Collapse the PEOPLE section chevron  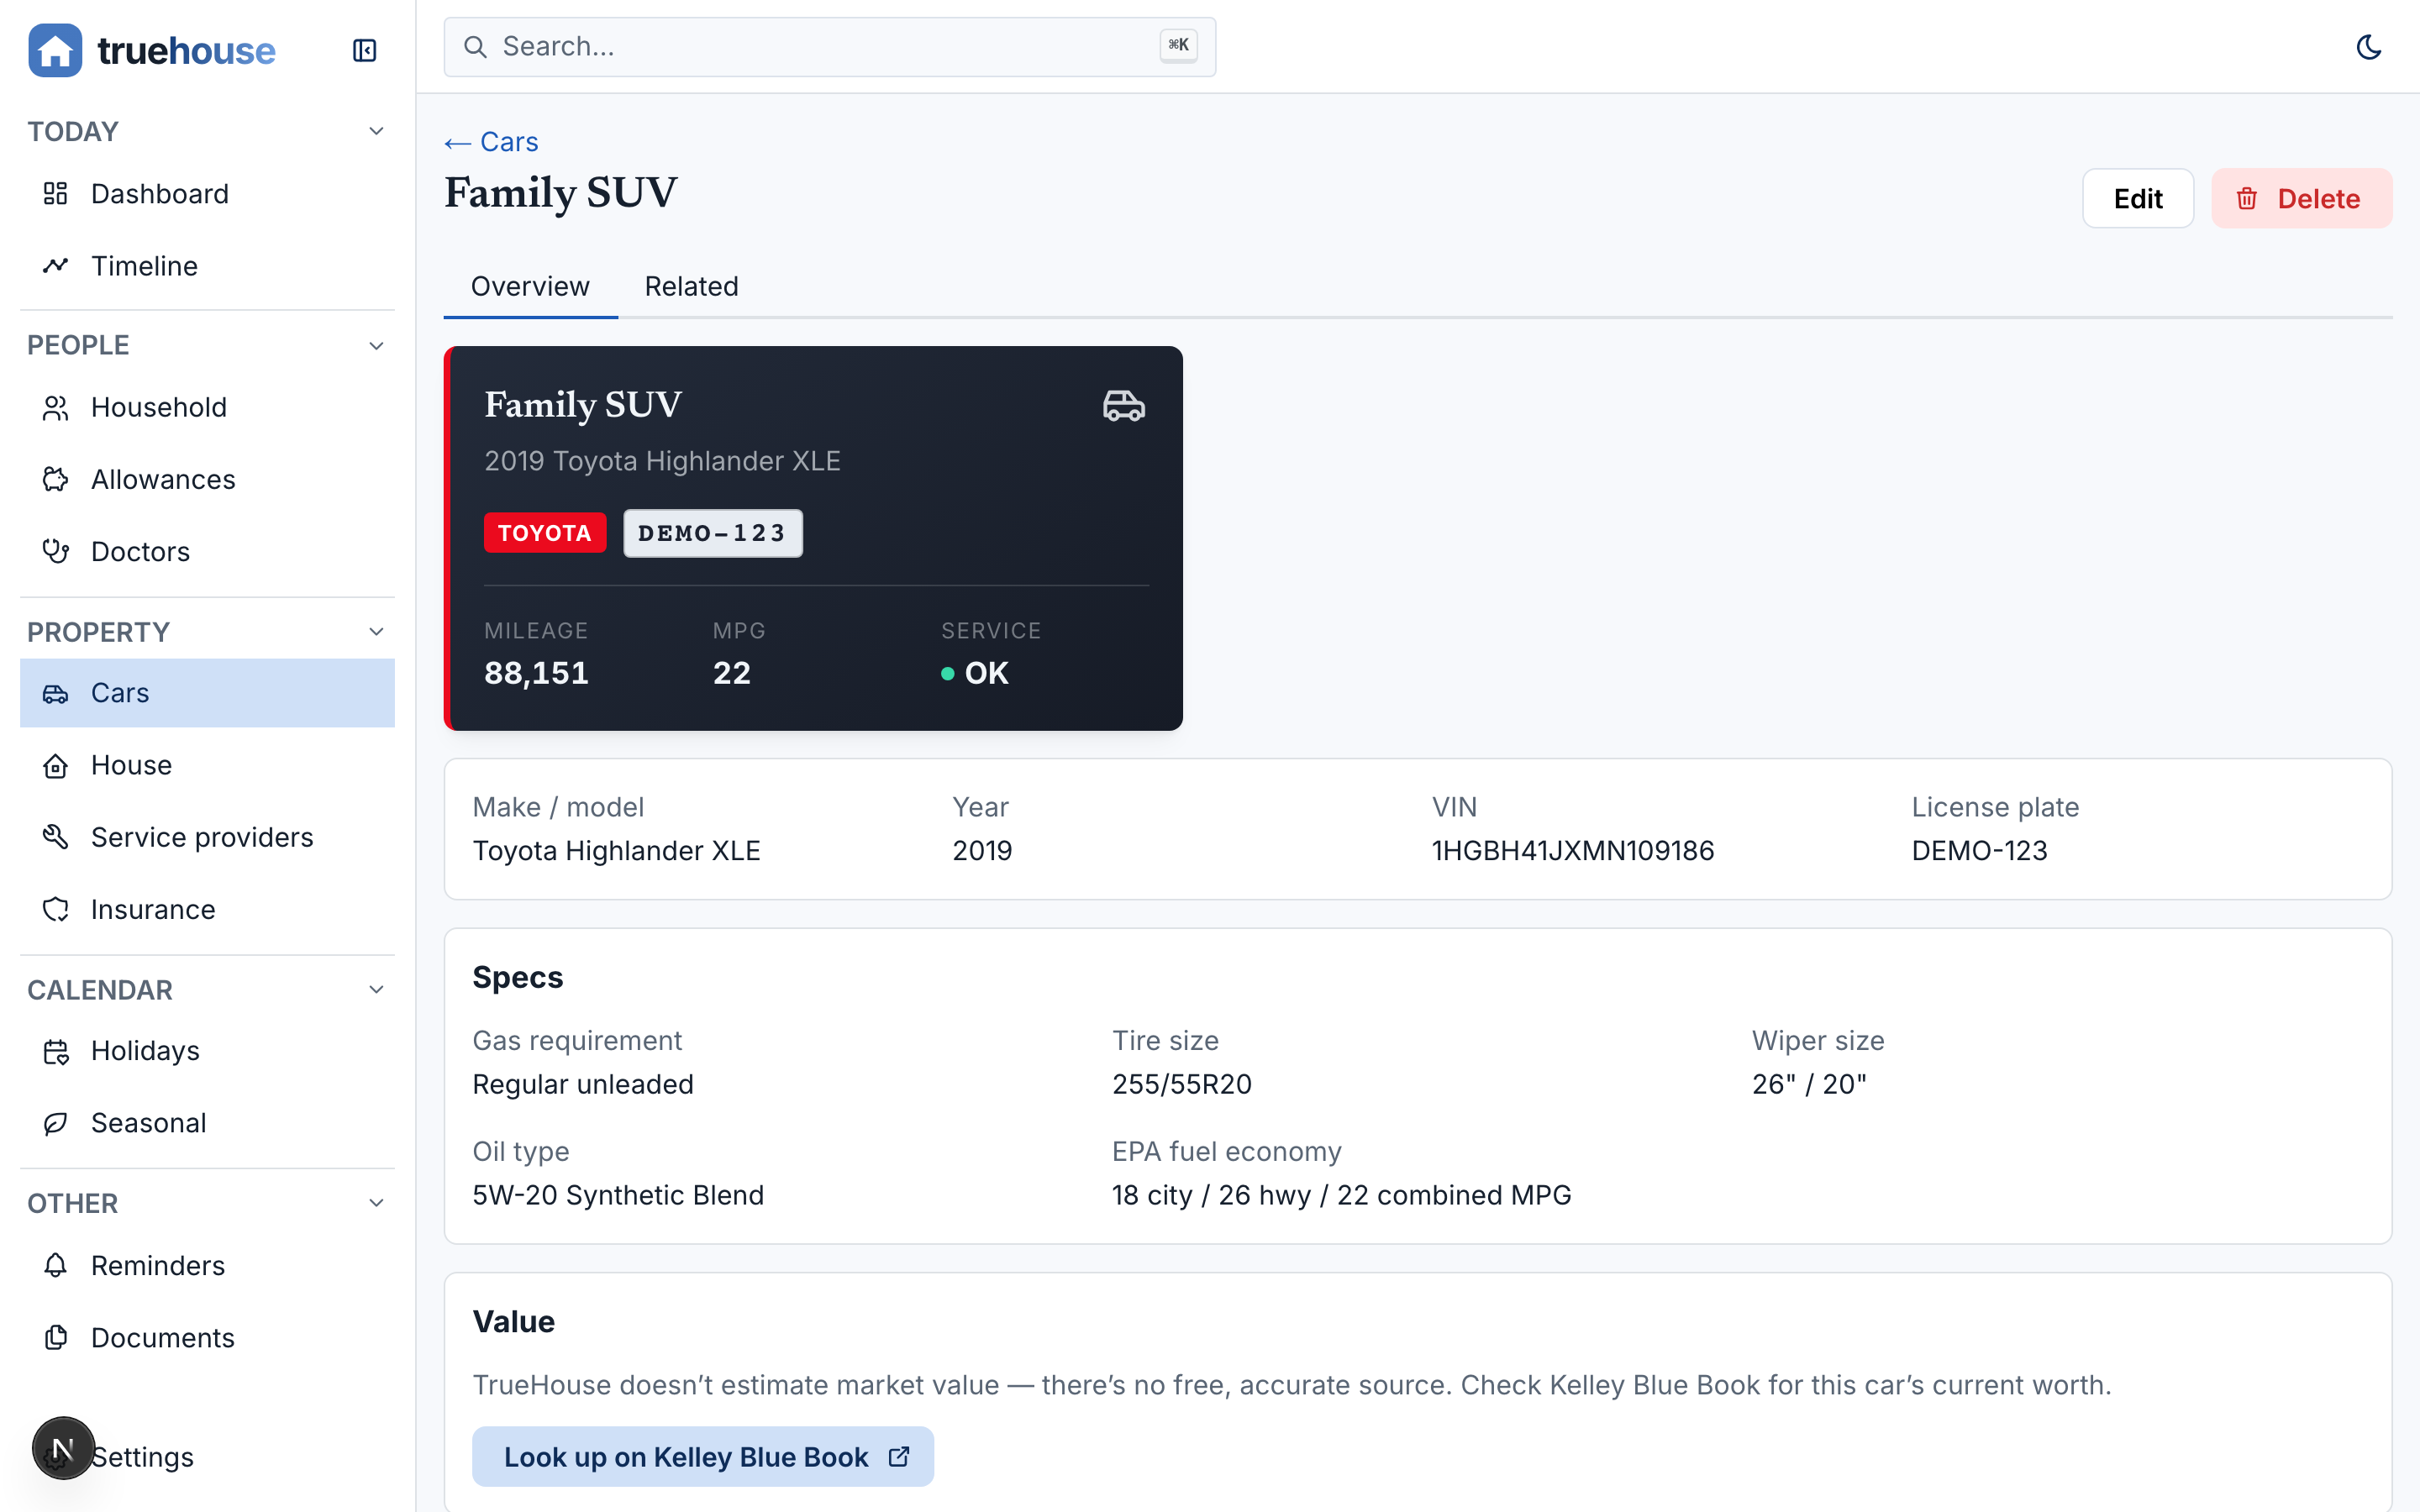click(376, 345)
